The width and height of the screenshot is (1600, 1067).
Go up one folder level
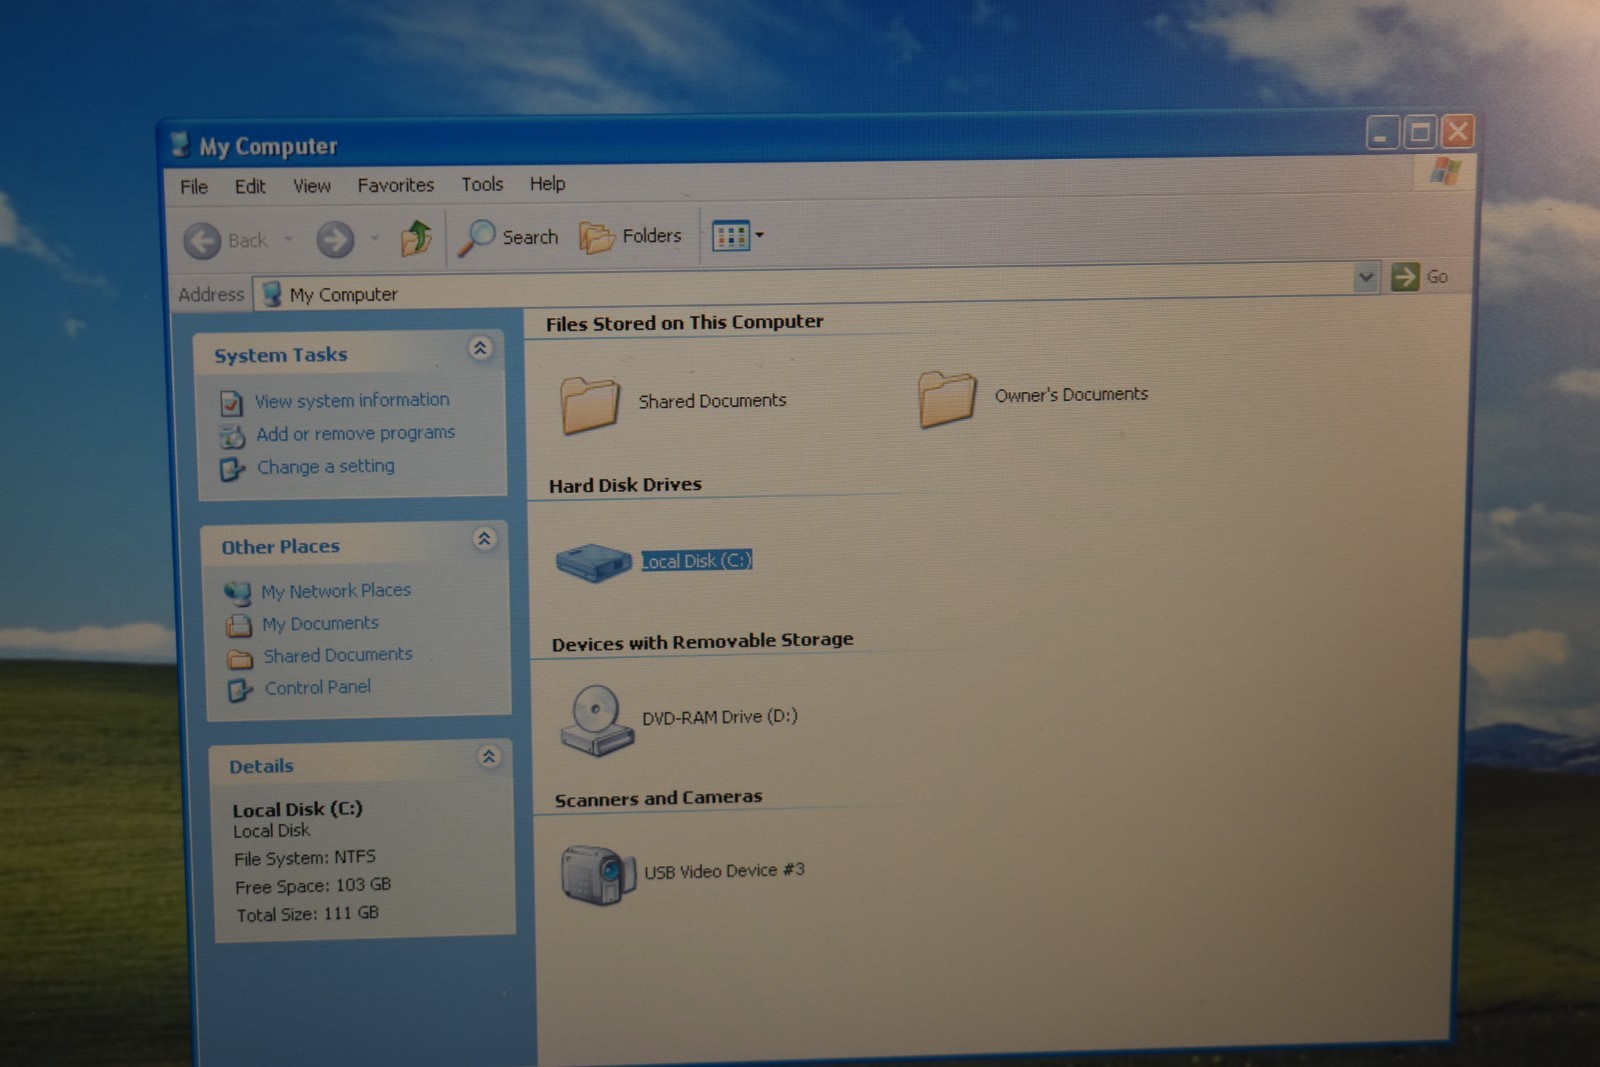coord(416,238)
